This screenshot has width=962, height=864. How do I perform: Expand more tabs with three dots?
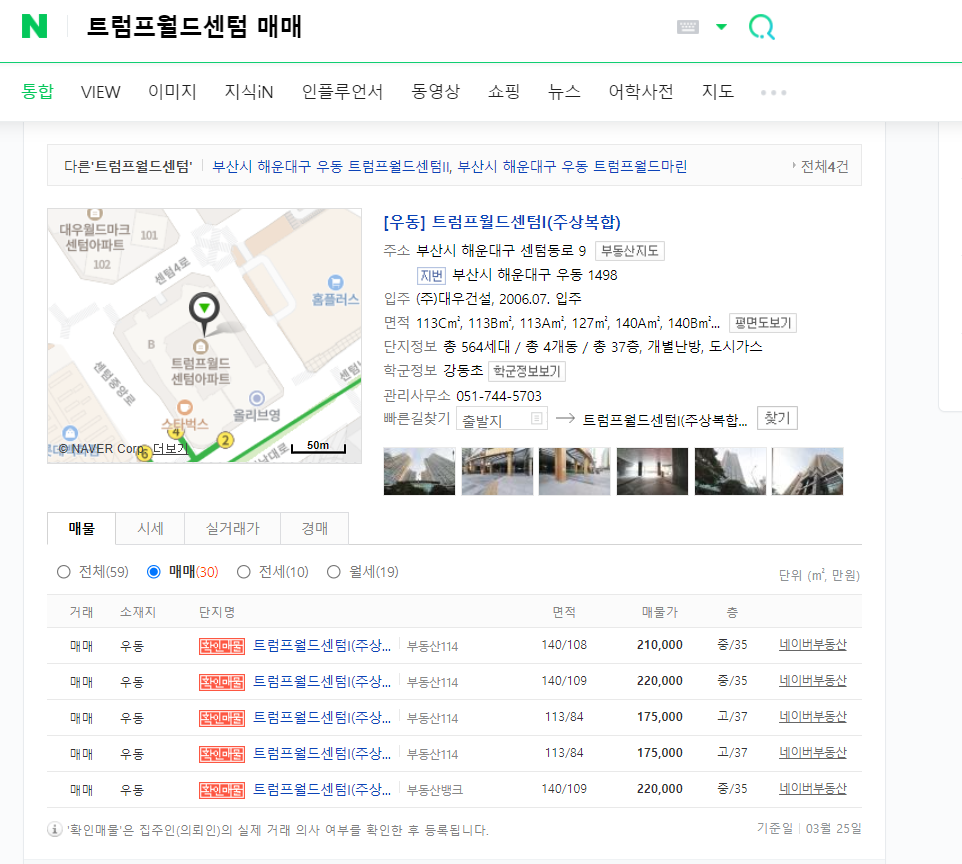[x=773, y=93]
